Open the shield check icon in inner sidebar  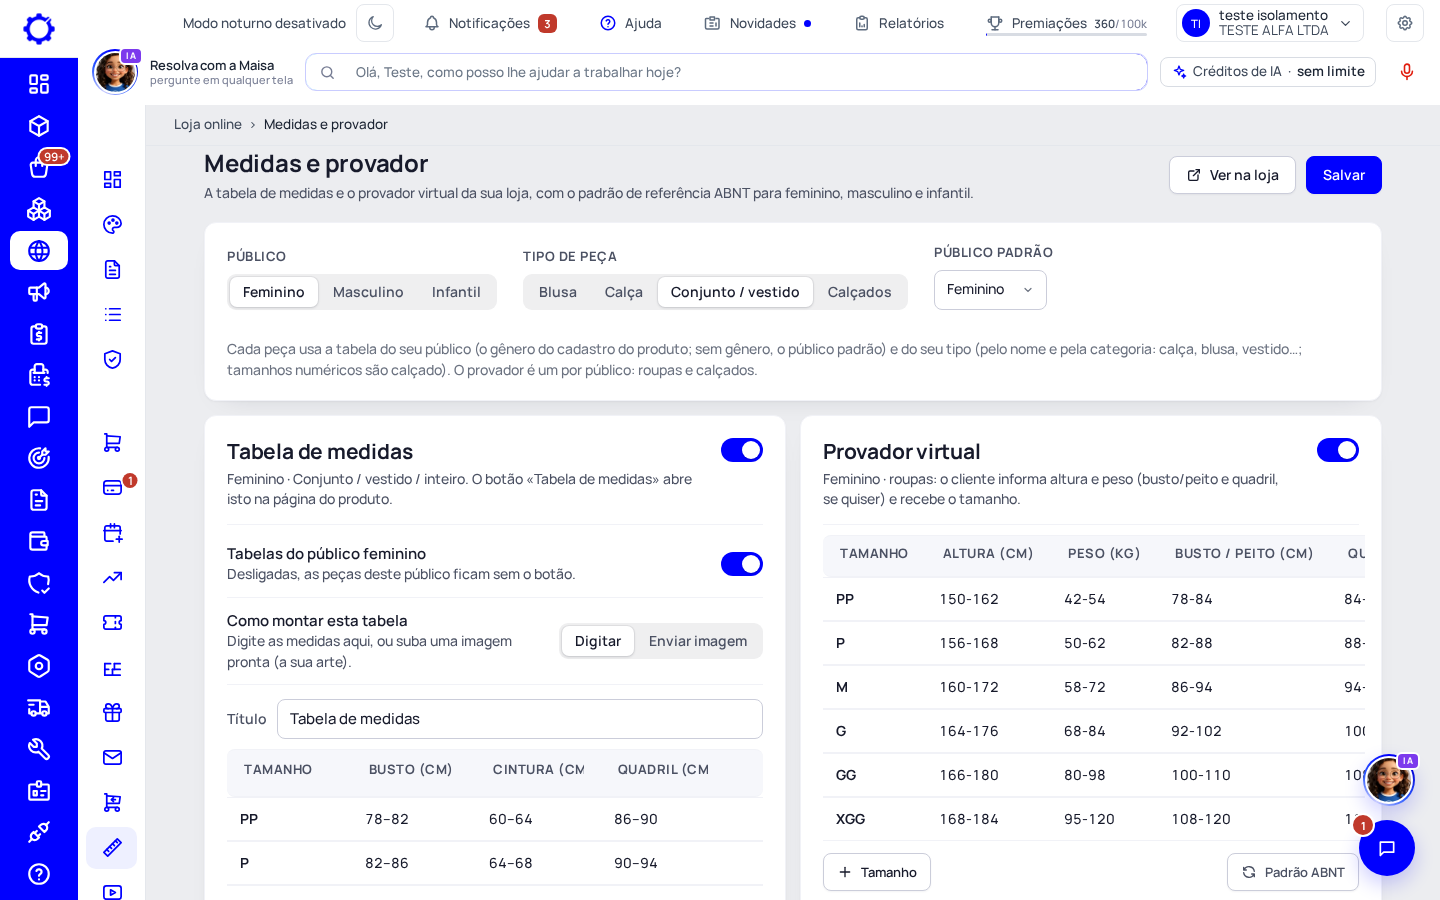112,359
